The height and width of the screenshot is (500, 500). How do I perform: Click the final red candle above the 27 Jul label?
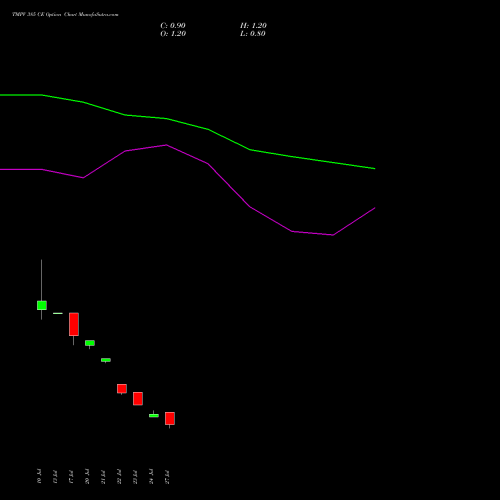170,418
